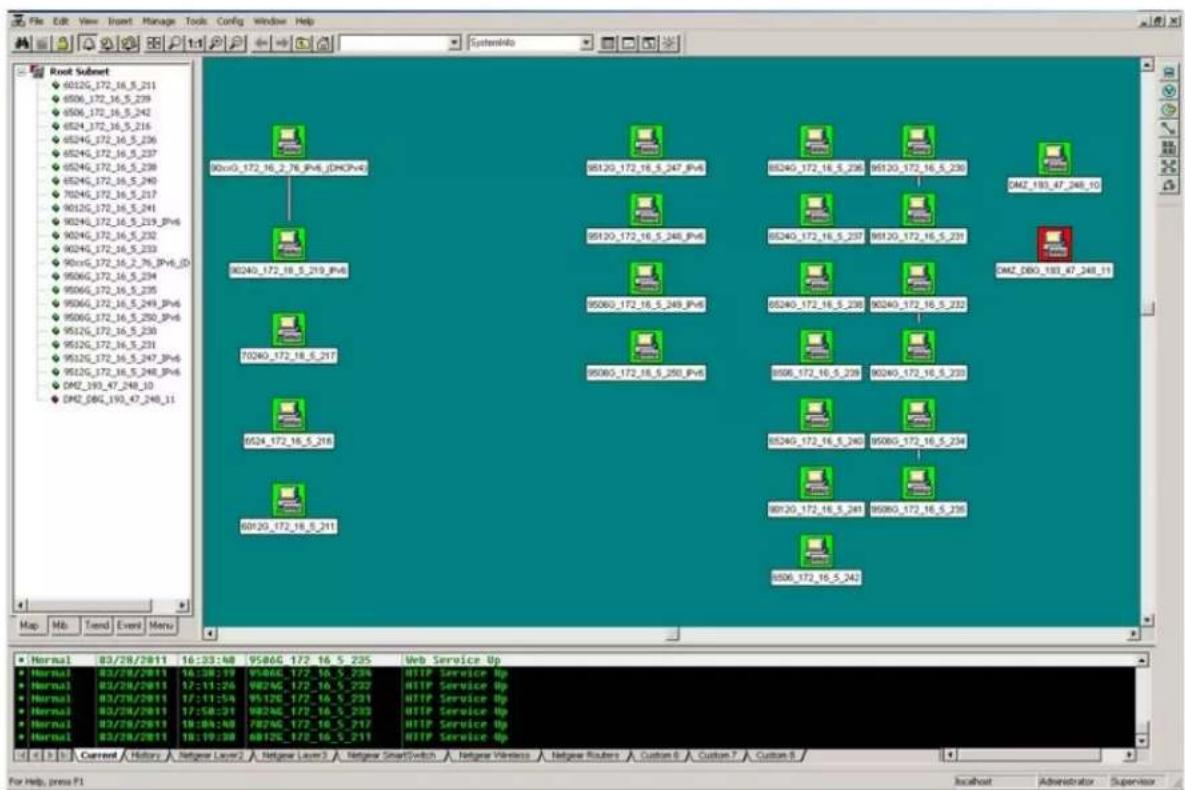
Task: Click the map vertical scrollbar down arrow
Action: 1147,620
